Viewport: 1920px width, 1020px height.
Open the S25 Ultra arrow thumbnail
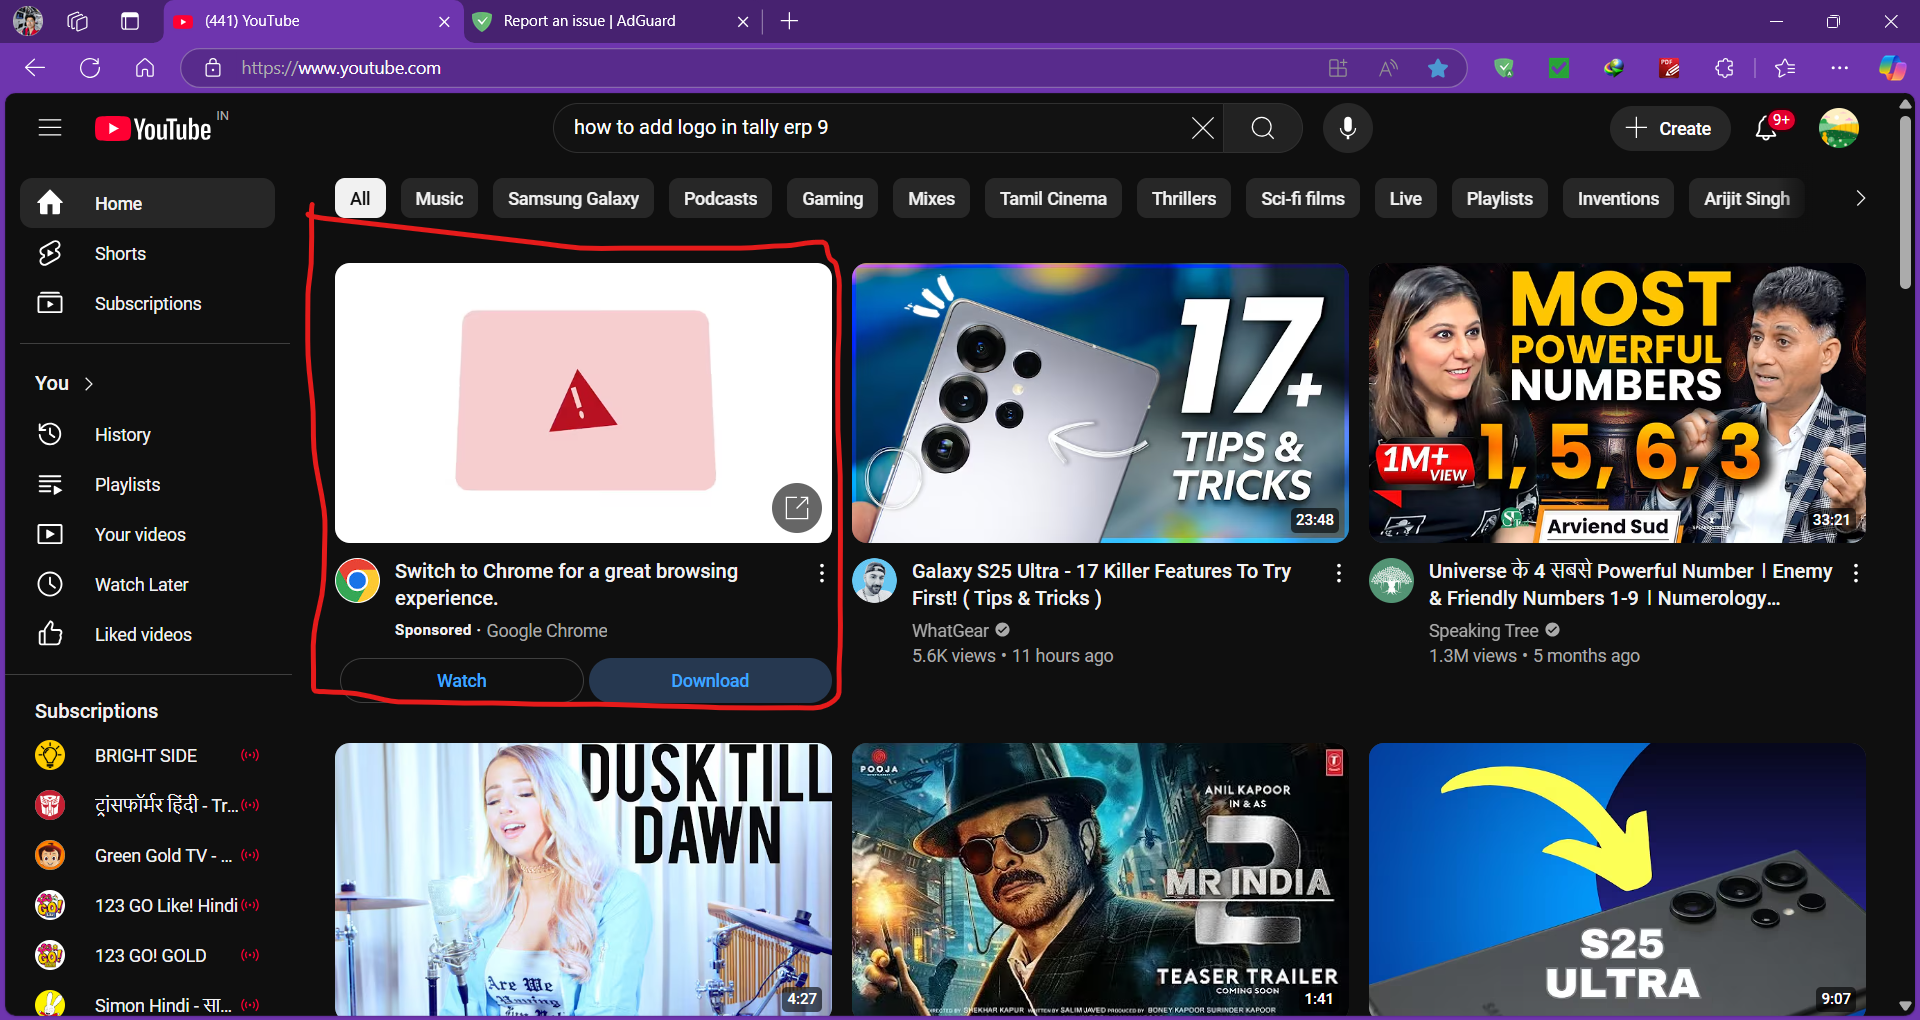click(1617, 880)
